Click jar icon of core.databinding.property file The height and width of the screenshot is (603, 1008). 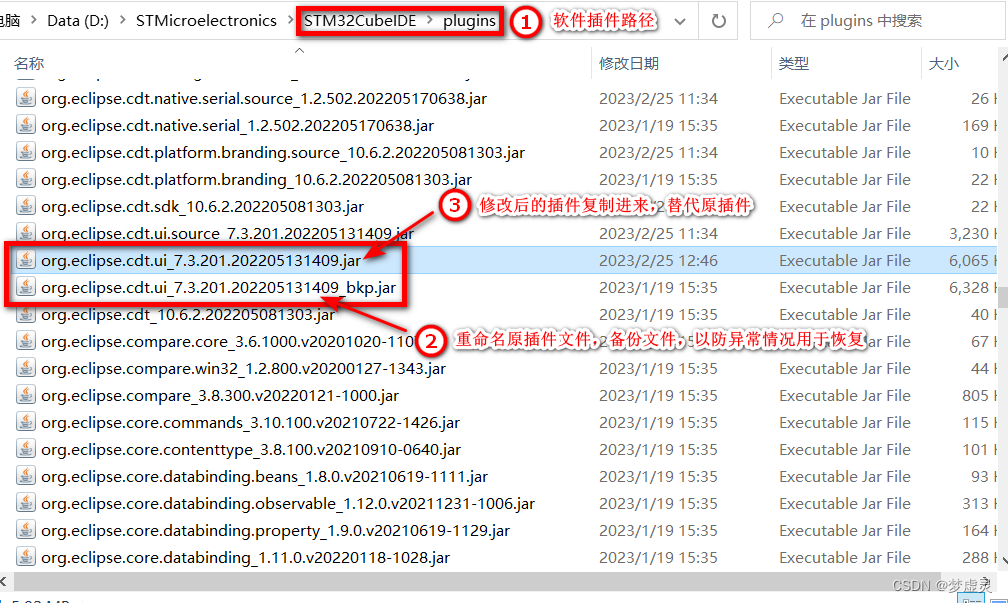click(26, 530)
